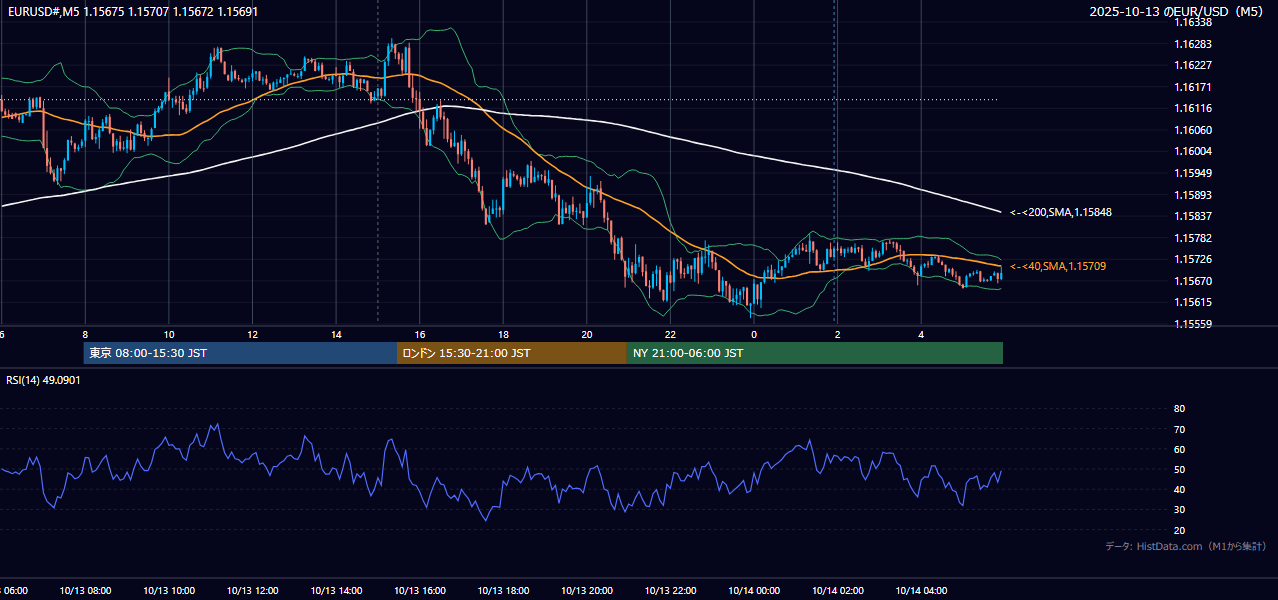This screenshot has height=600, width=1278.
Task: Click RSI scale value 40
Action: (x=1179, y=489)
